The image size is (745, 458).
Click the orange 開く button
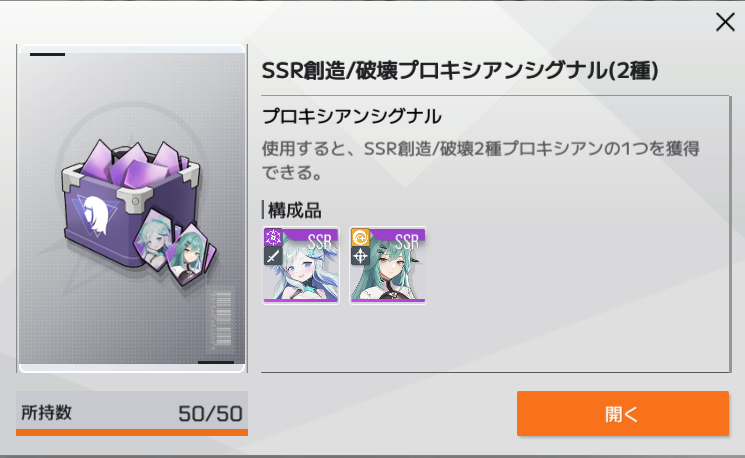click(x=622, y=413)
